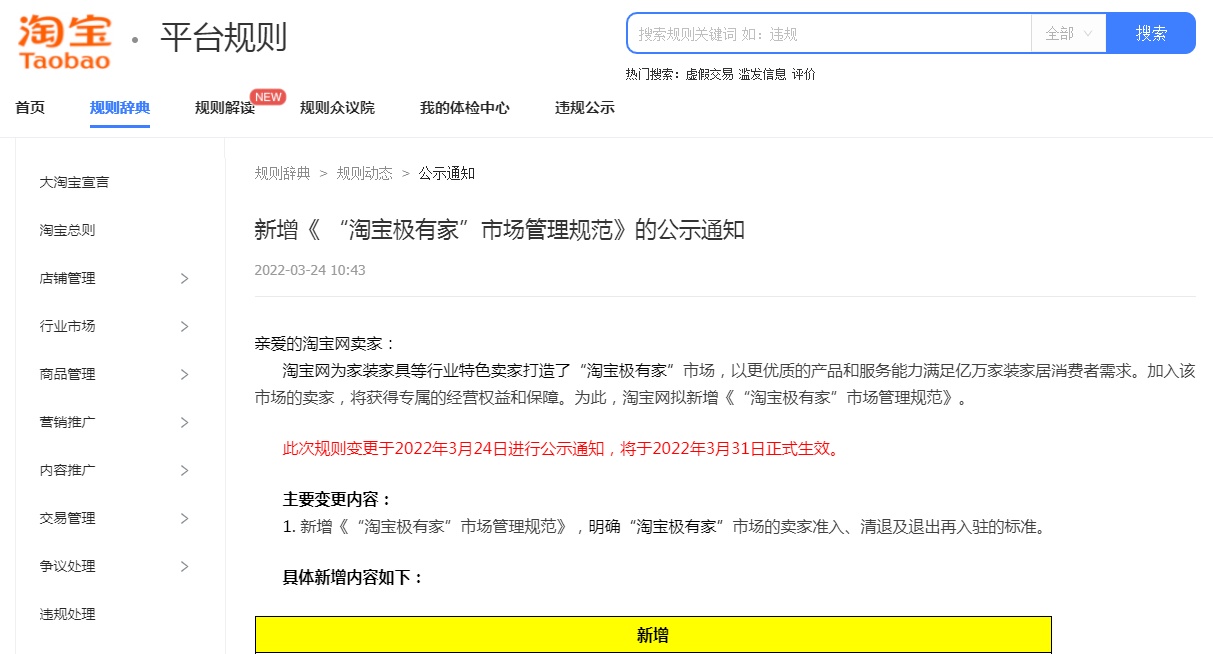Select 商品管理 in the sidebar
The height and width of the screenshot is (654, 1213).
tap(68, 374)
